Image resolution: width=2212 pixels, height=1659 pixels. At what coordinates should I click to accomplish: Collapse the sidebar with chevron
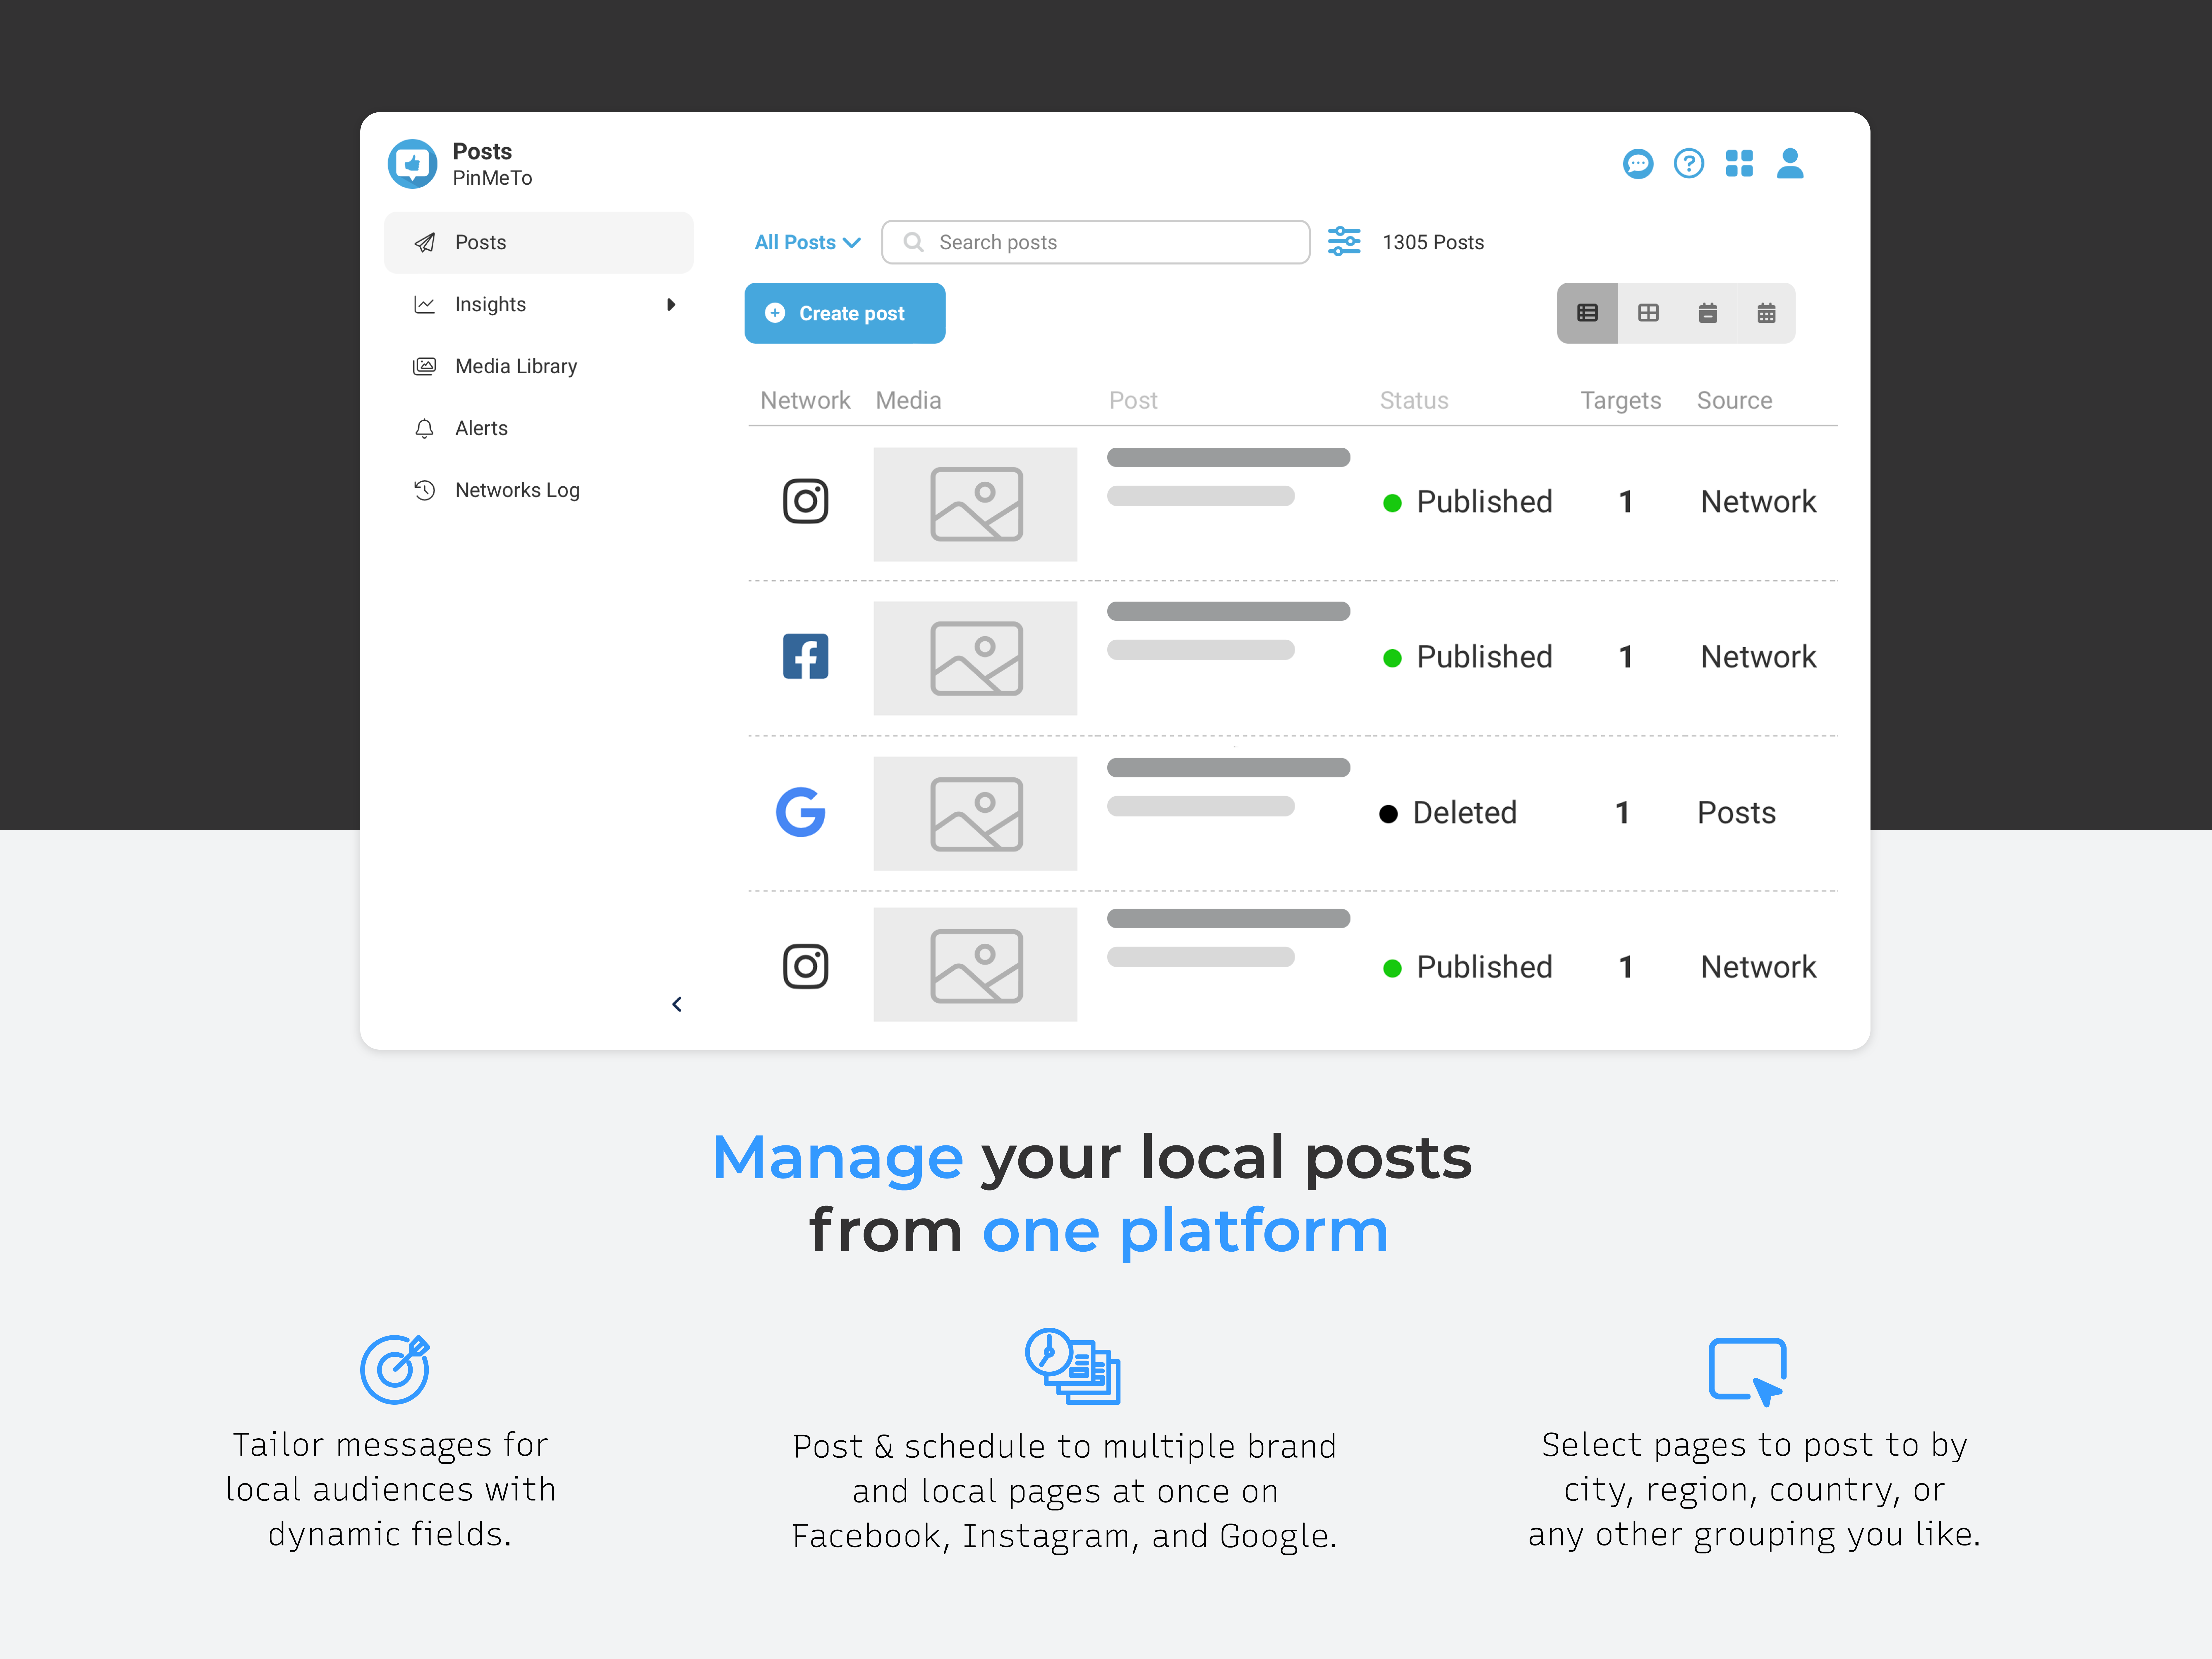point(677,1004)
